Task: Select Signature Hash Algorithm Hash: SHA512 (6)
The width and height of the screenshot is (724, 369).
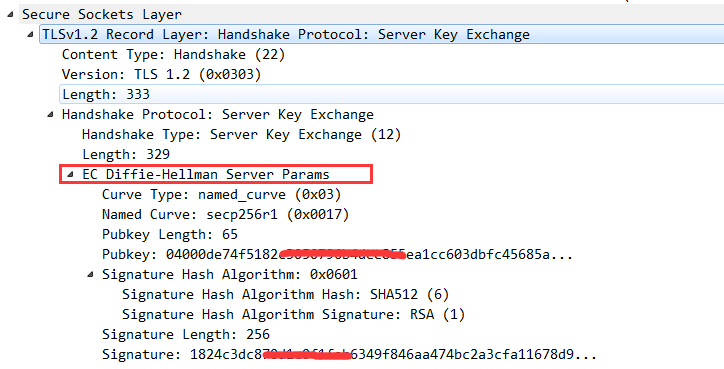Action: pyautogui.click(x=285, y=294)
